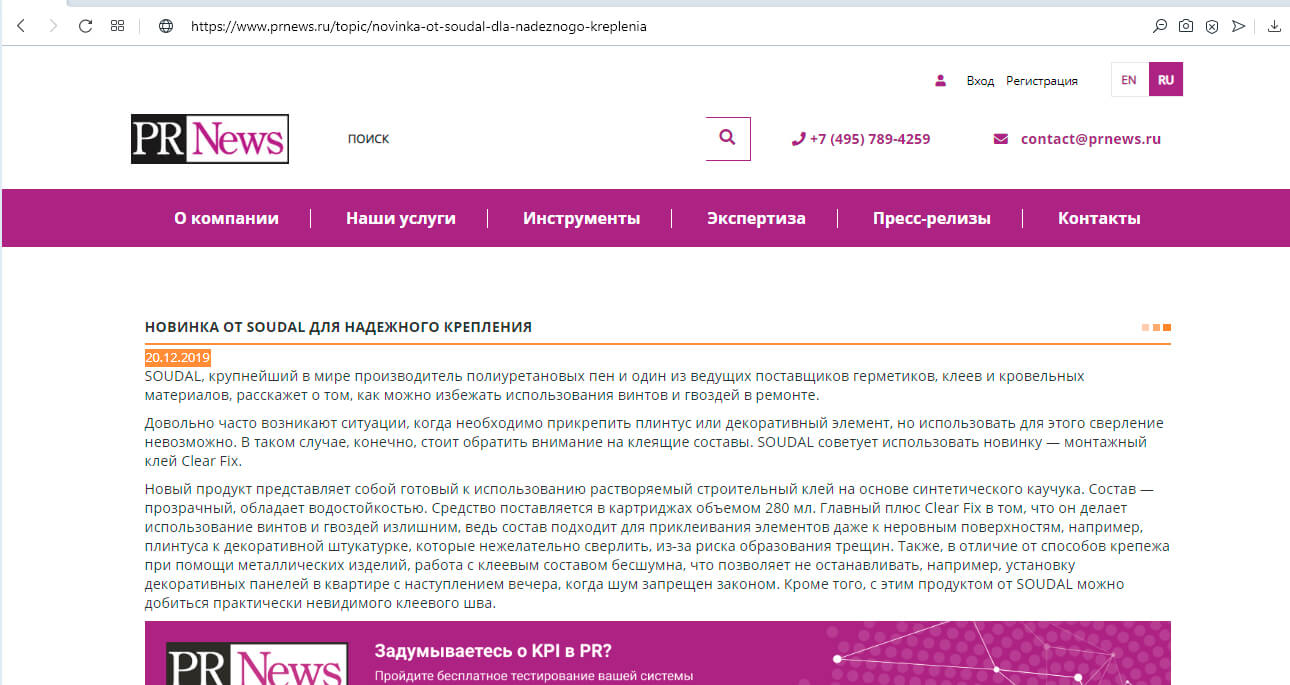Click the envelope email icon
This screenshot has height=685, width=1290.
1001,139
